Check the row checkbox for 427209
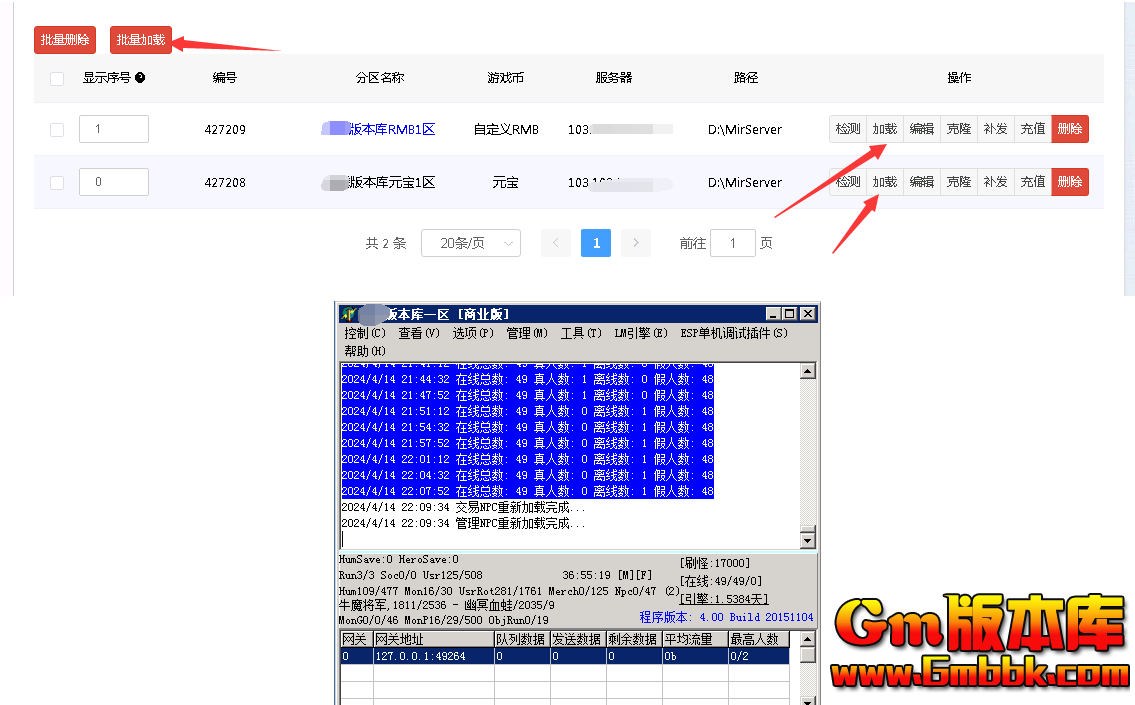The height and width of the screenshot is (705, 1135). (57, 130)
